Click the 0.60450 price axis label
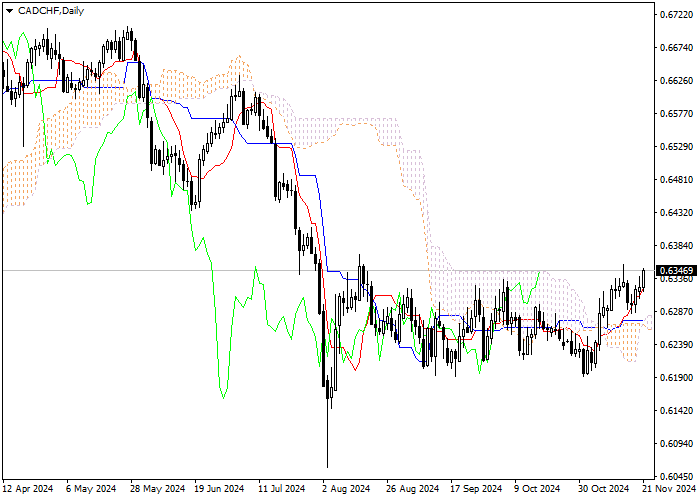This screenshot has width=700, height=500. click(676, 476)
